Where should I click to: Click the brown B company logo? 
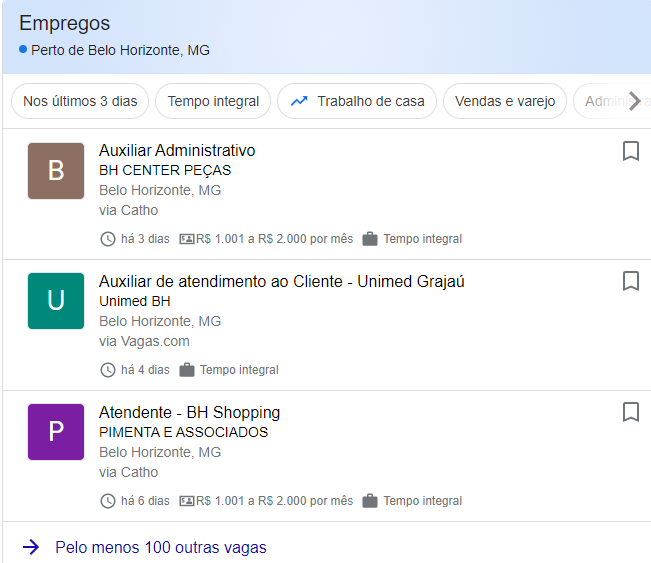click(x=56, y=171)
